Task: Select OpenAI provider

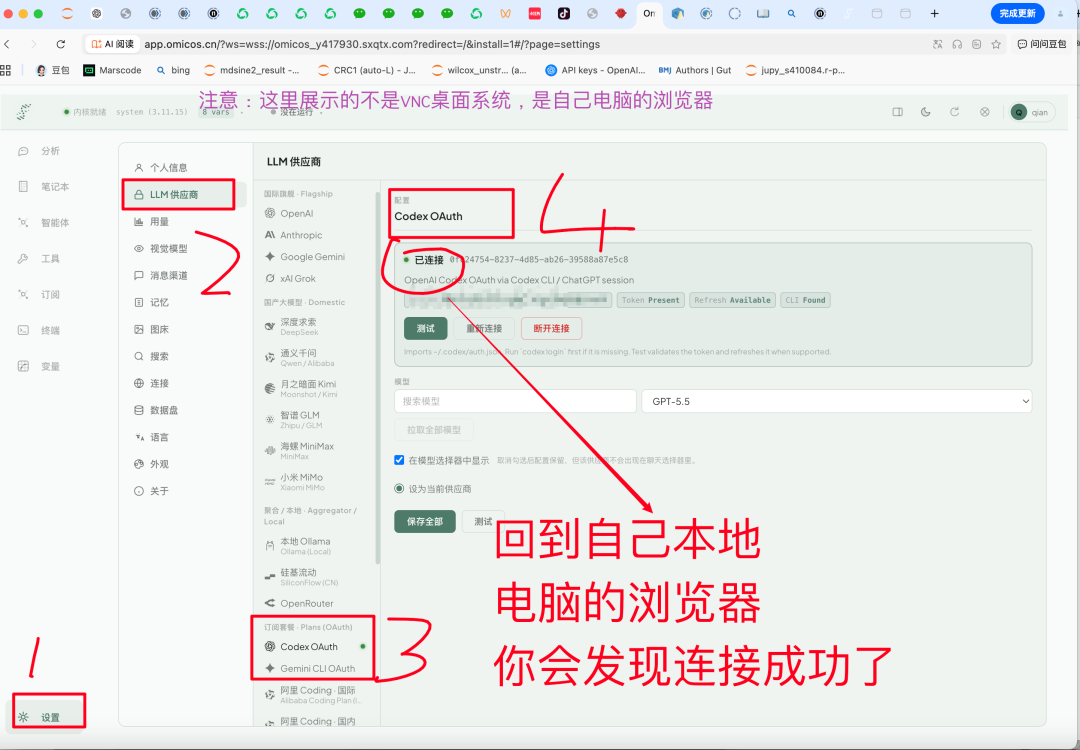Action: (289, 213)
